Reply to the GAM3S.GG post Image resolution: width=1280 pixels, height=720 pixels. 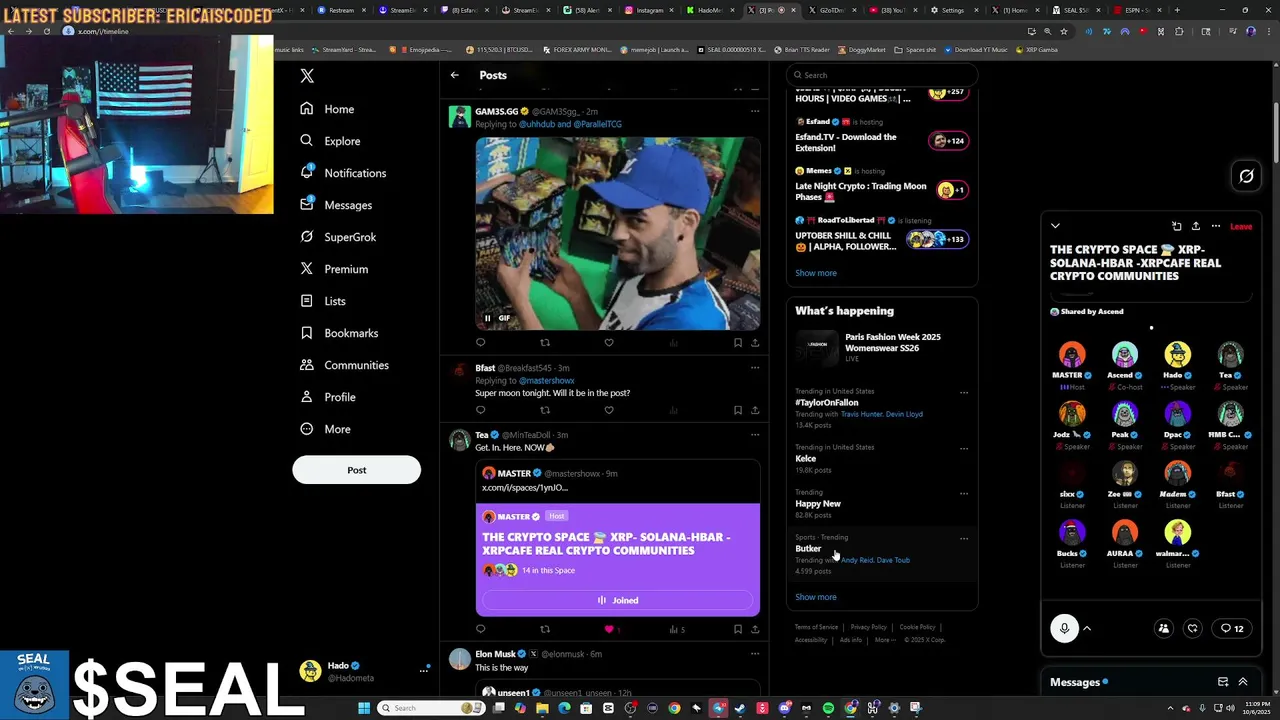(x=480, y=342)
